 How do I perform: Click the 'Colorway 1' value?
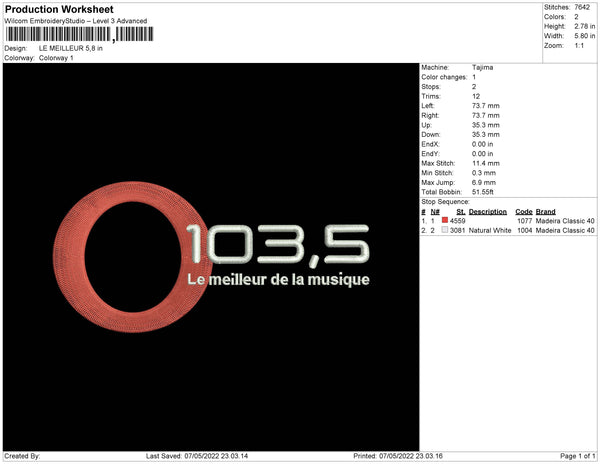56,58
